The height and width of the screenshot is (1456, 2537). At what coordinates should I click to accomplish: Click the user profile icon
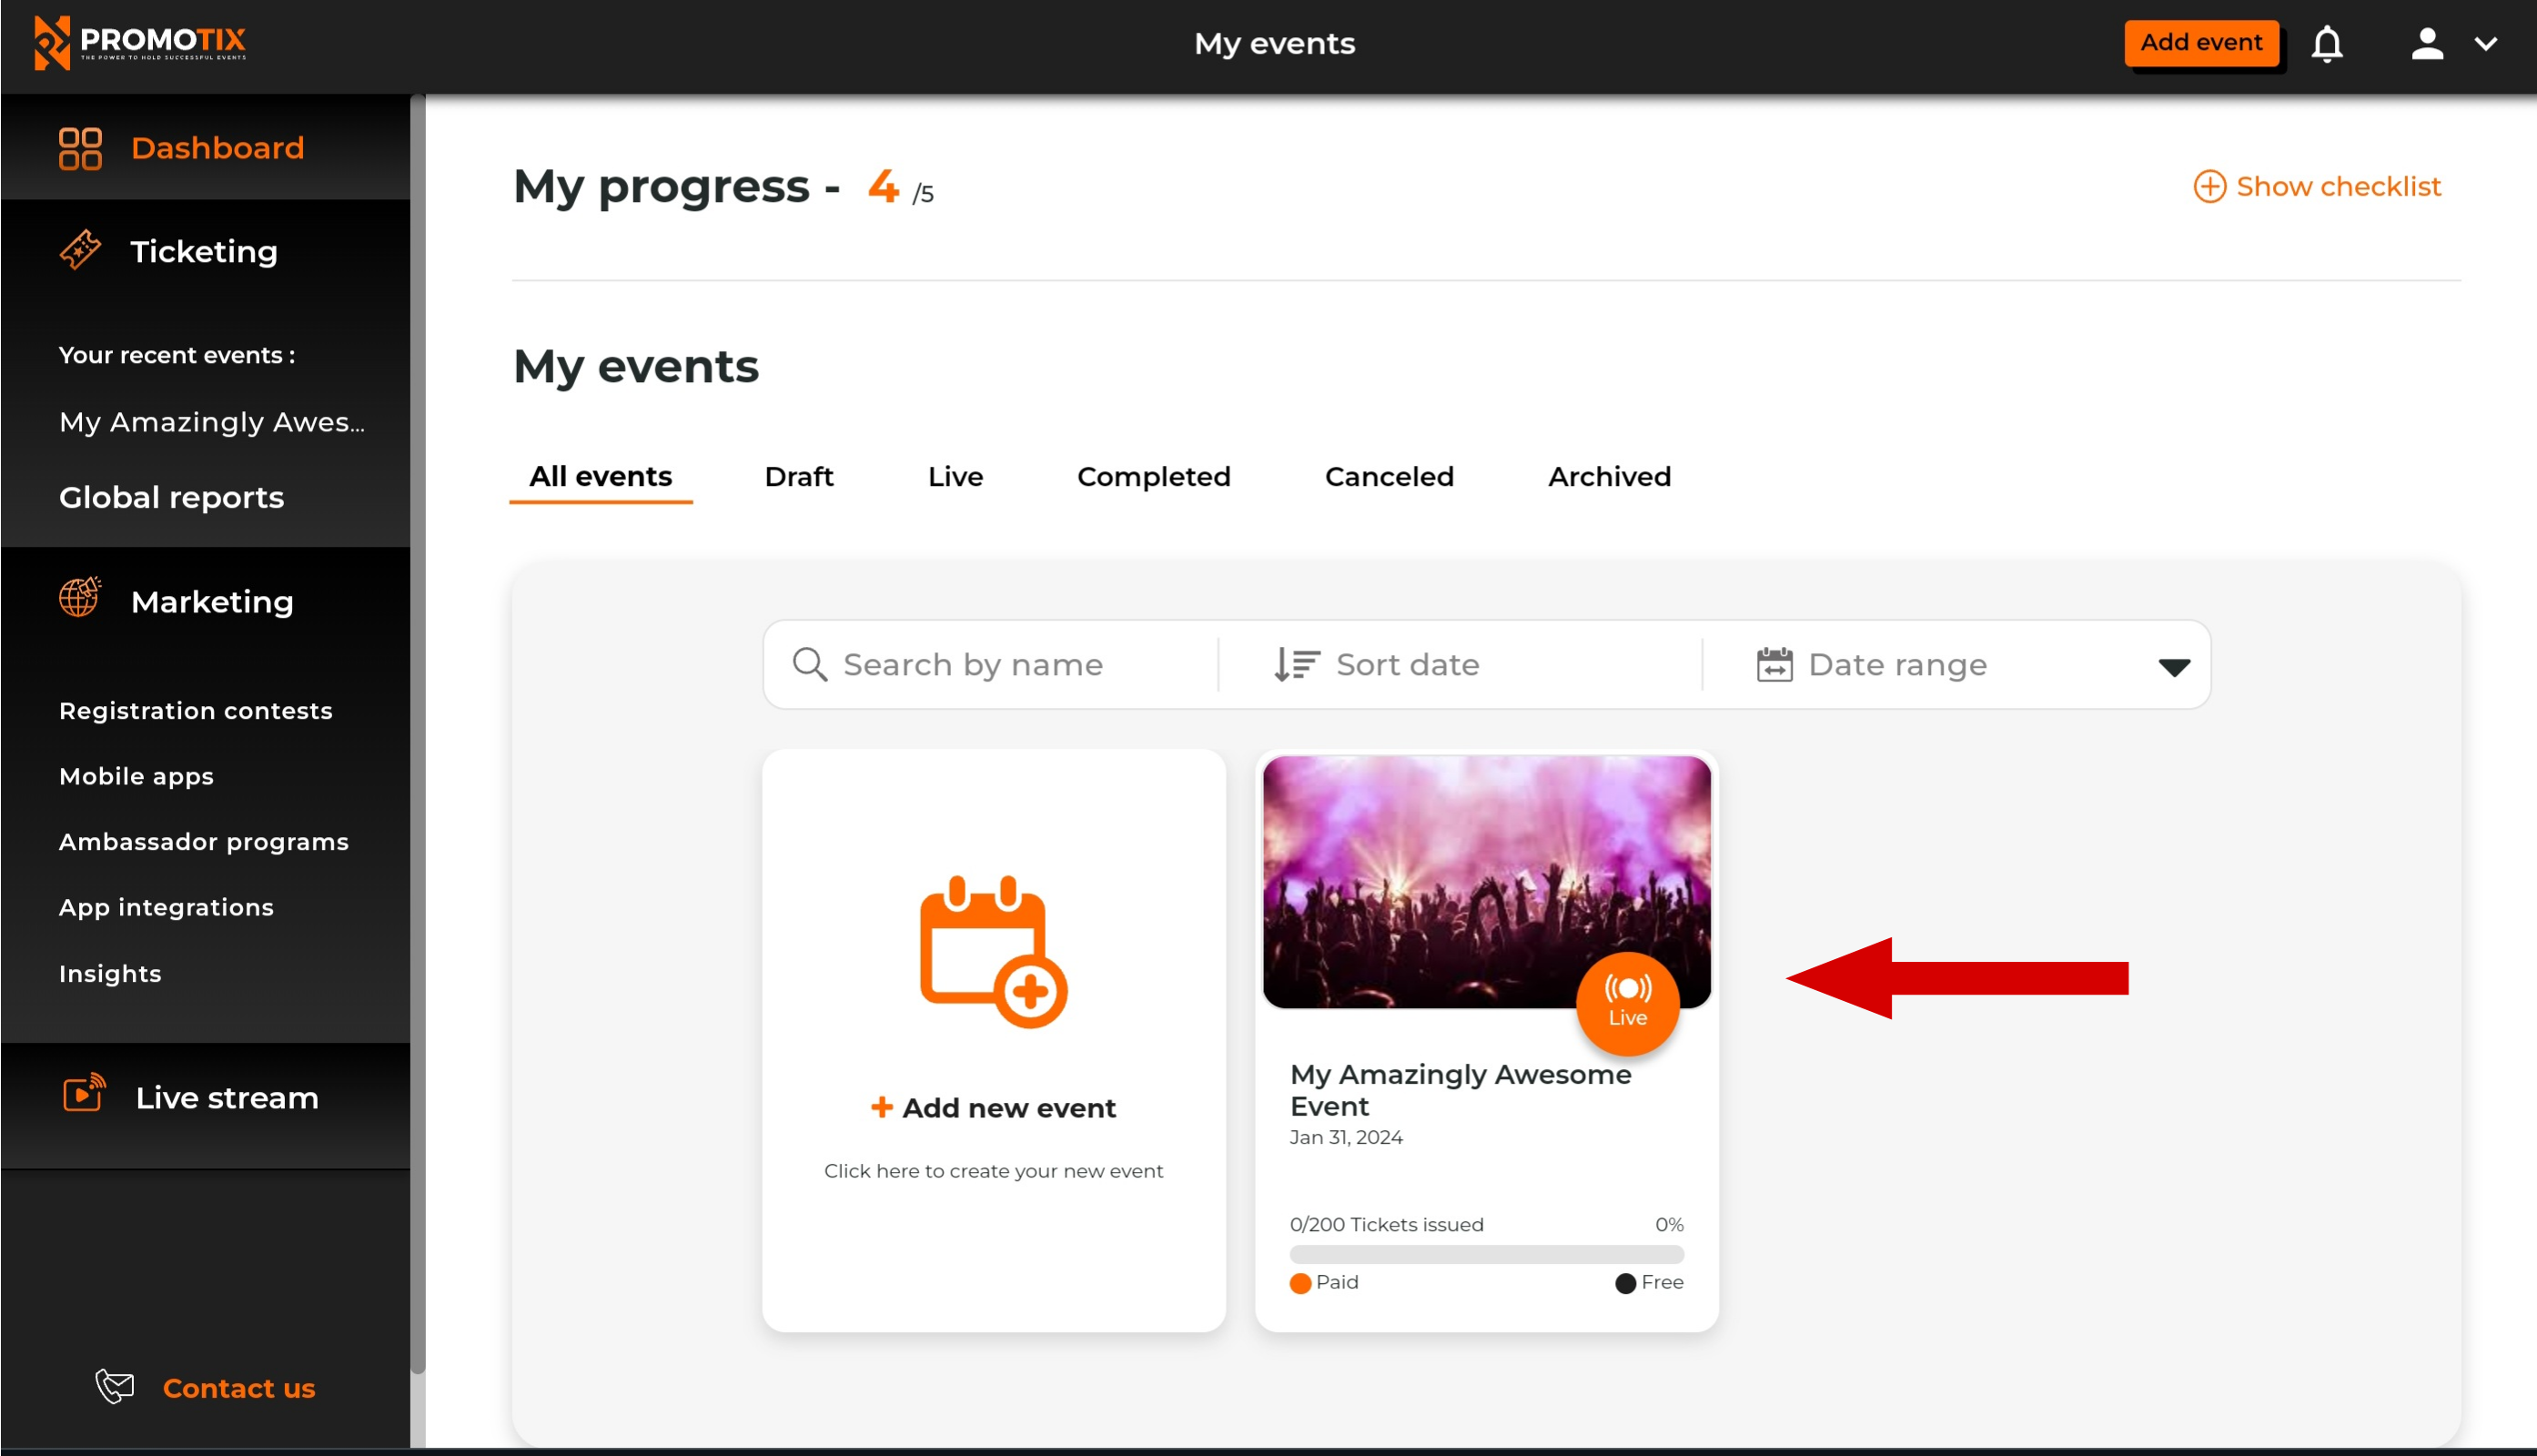click(2426, 44)
